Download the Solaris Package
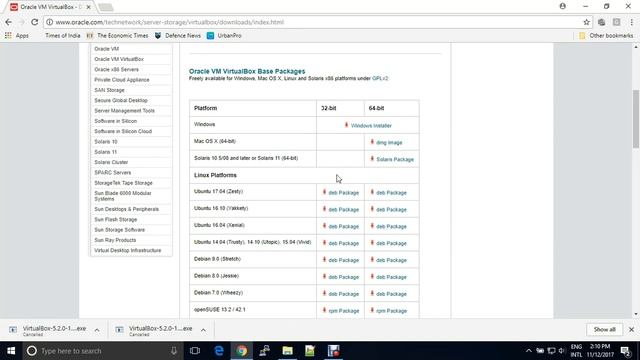Viewport: 640px width, 360px height. point(395,159)
